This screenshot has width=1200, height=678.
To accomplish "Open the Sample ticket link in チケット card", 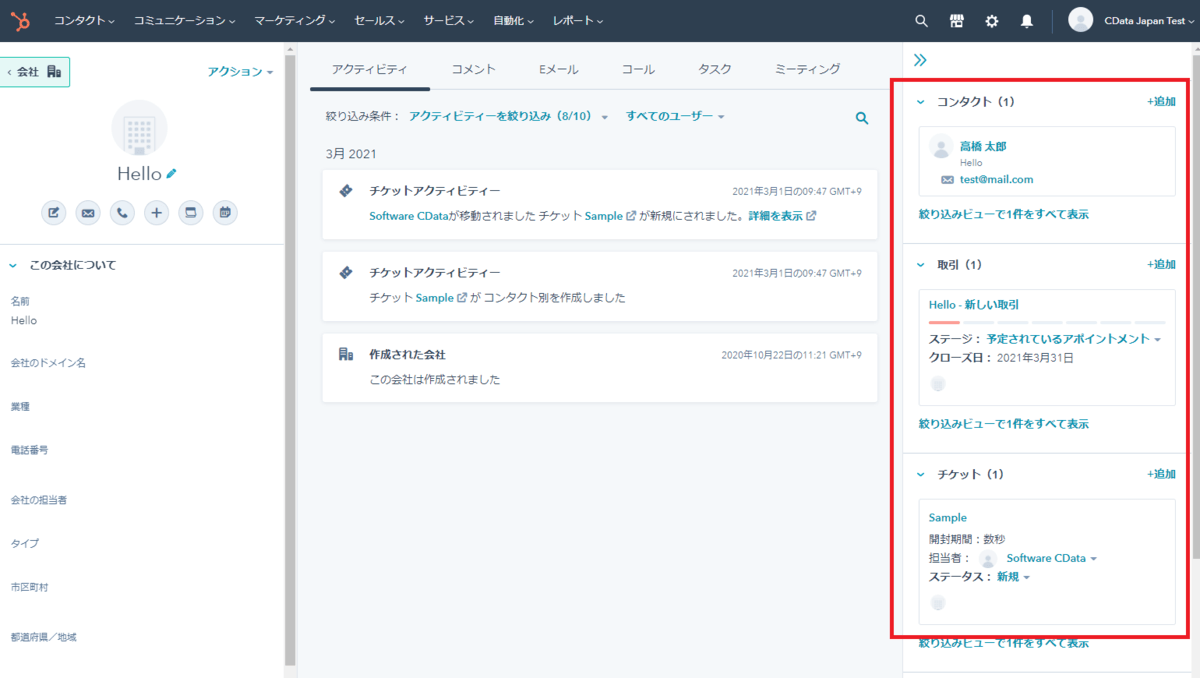I will point(948,518).
